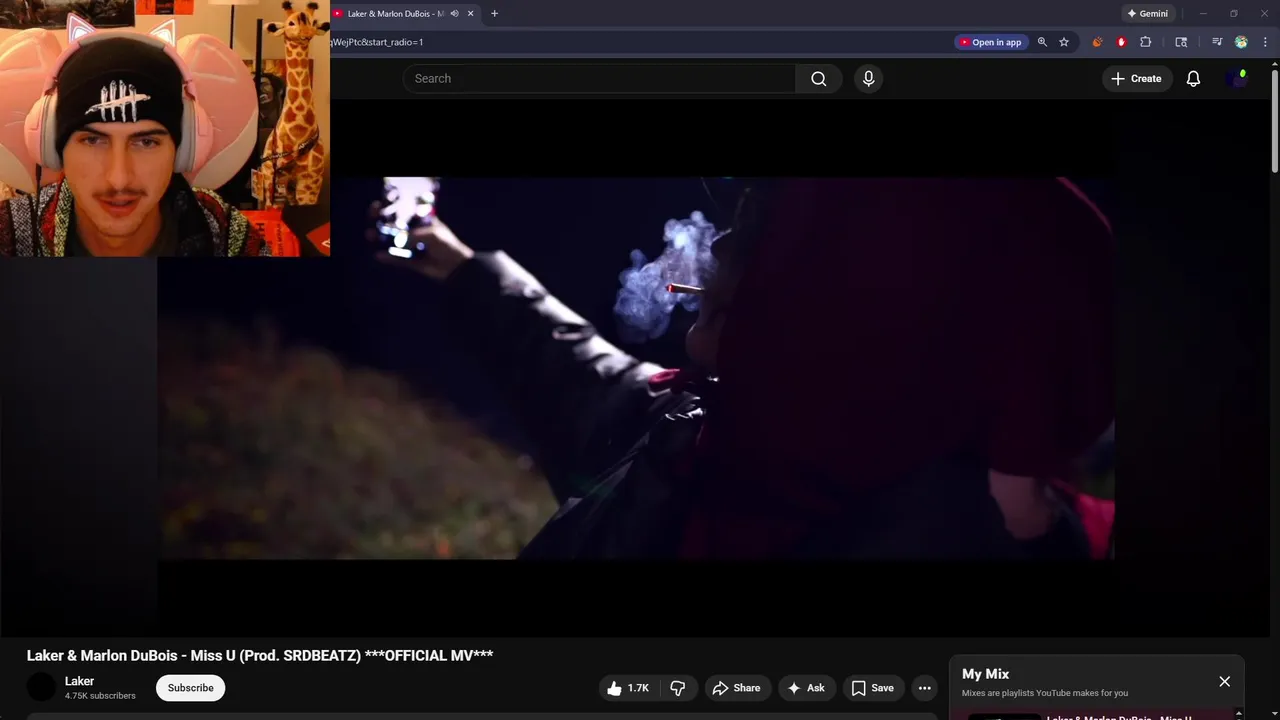The height and width of the screenshot is (720, 1280).
Task: Ask about this video
Action: (x=806, y=688)
